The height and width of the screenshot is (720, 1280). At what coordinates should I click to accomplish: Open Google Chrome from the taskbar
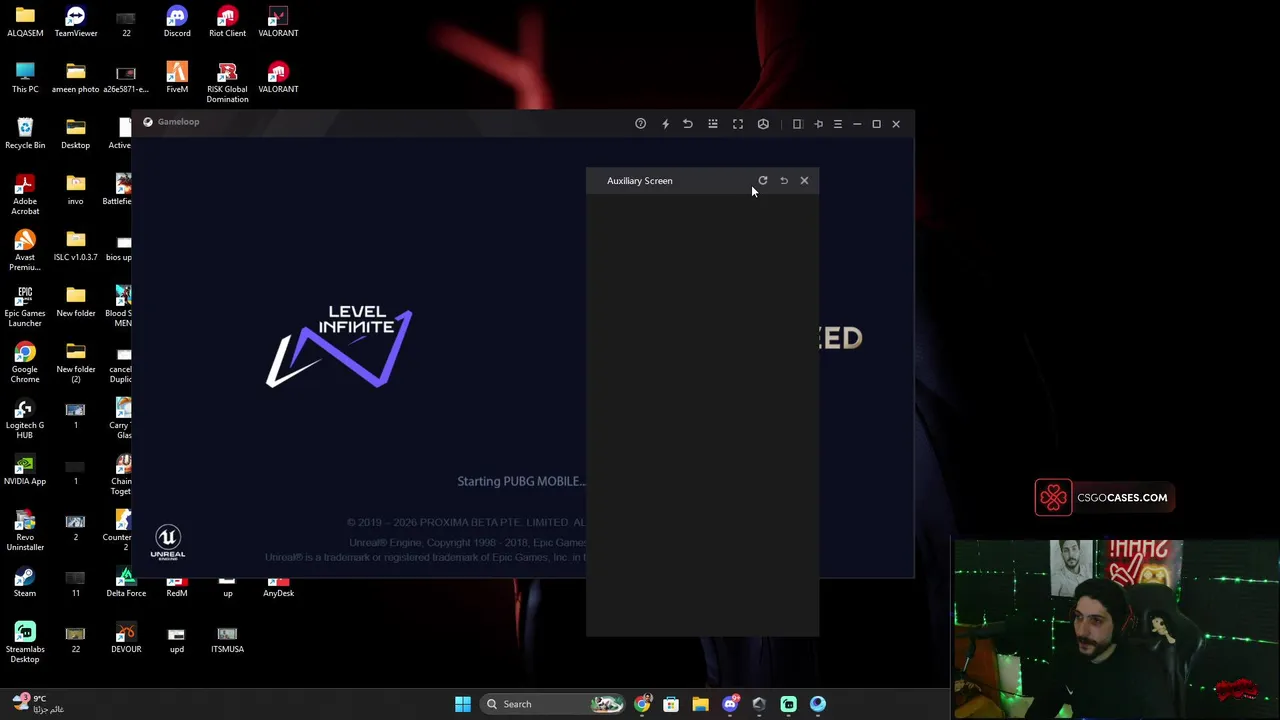642,704
